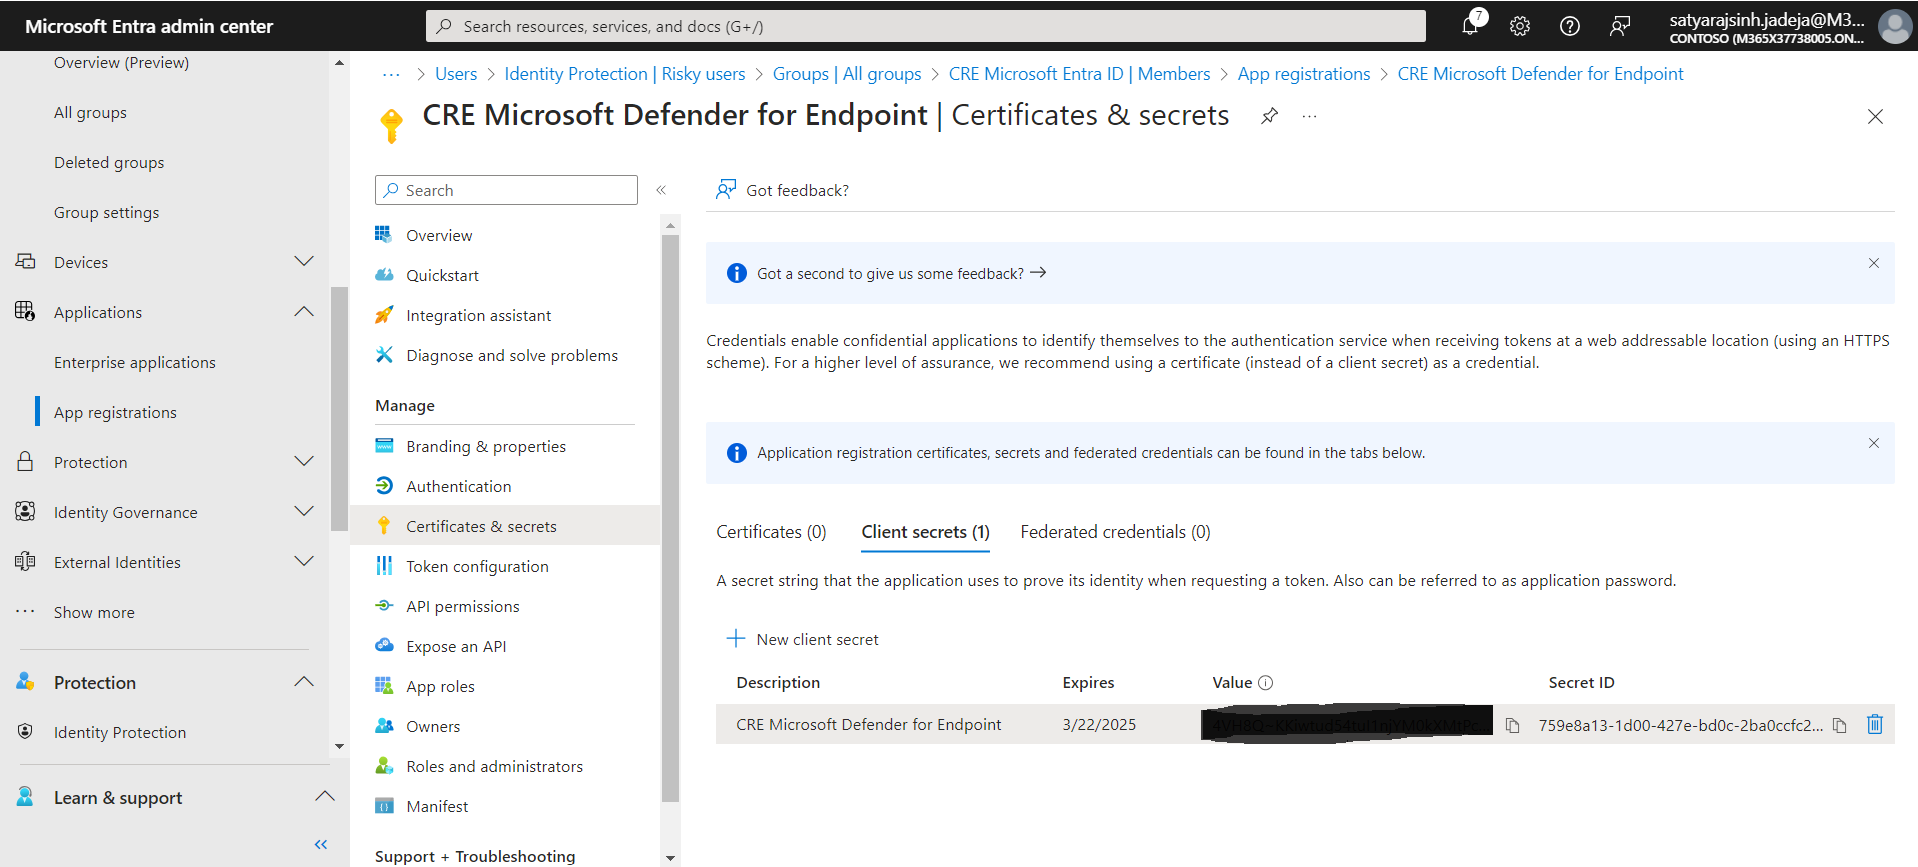Go to Users breadcrumb
1918x867 pixels.
(x=456, y=74)
